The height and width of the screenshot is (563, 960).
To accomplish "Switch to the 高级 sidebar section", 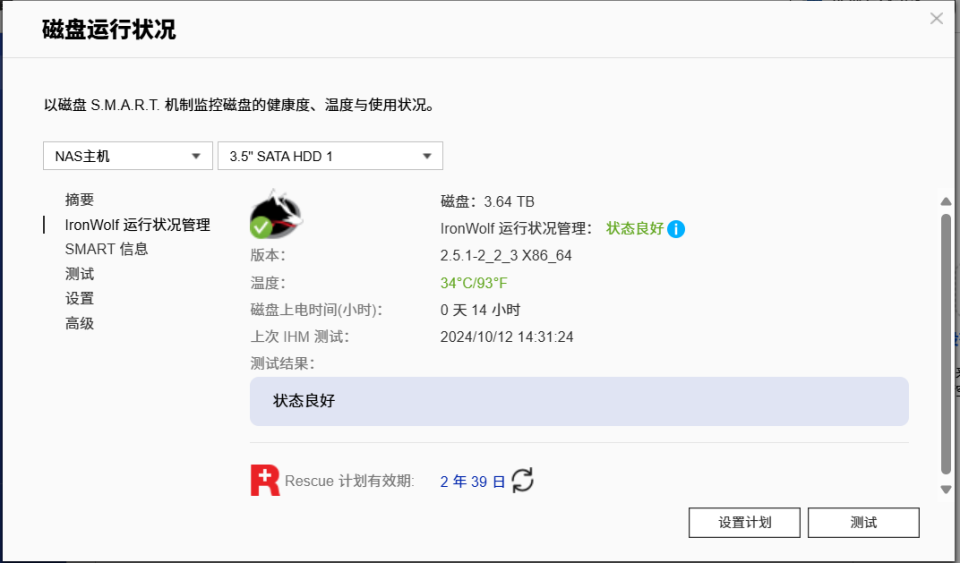I will (x=80, y=323).
